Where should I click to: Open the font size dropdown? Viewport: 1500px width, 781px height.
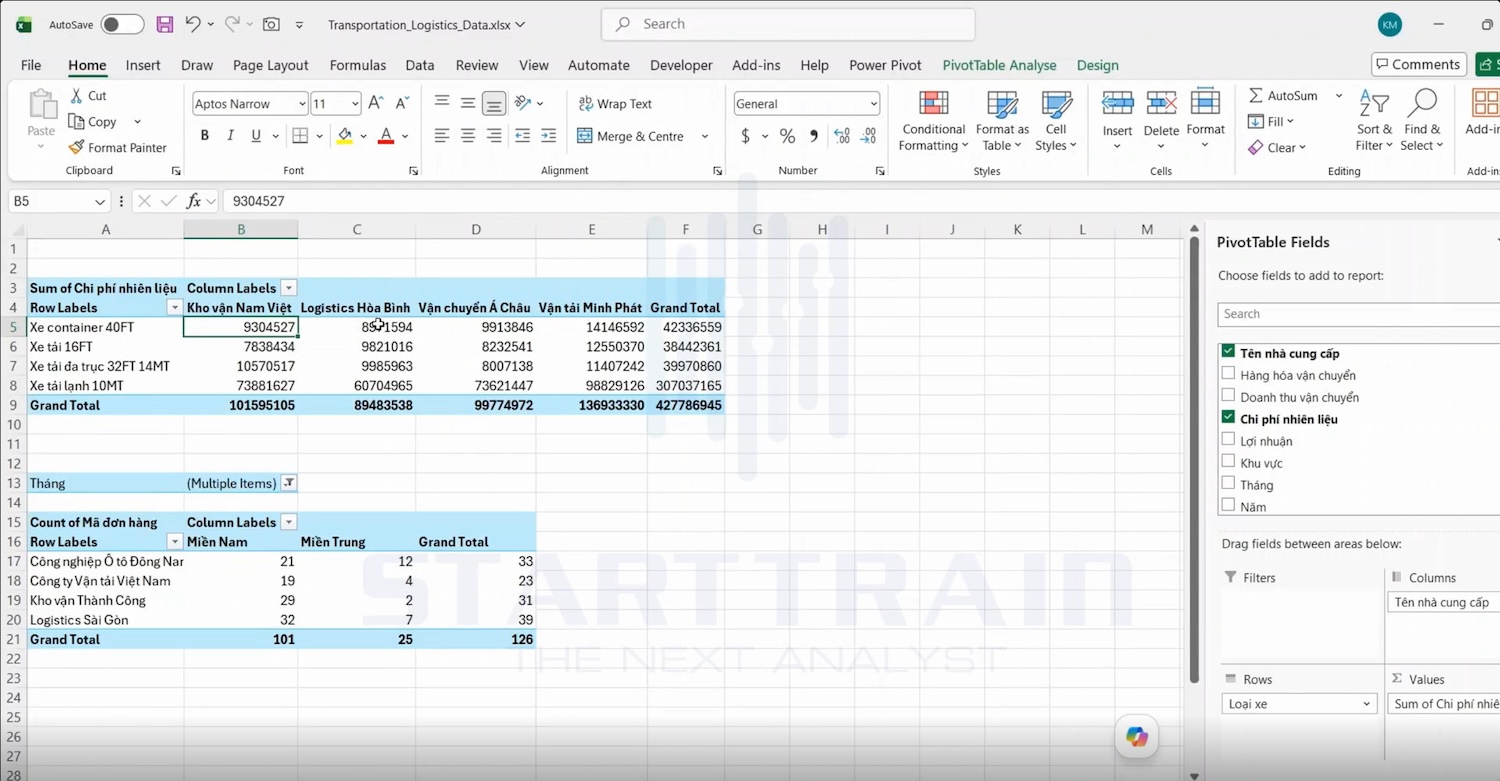(355, 104)
